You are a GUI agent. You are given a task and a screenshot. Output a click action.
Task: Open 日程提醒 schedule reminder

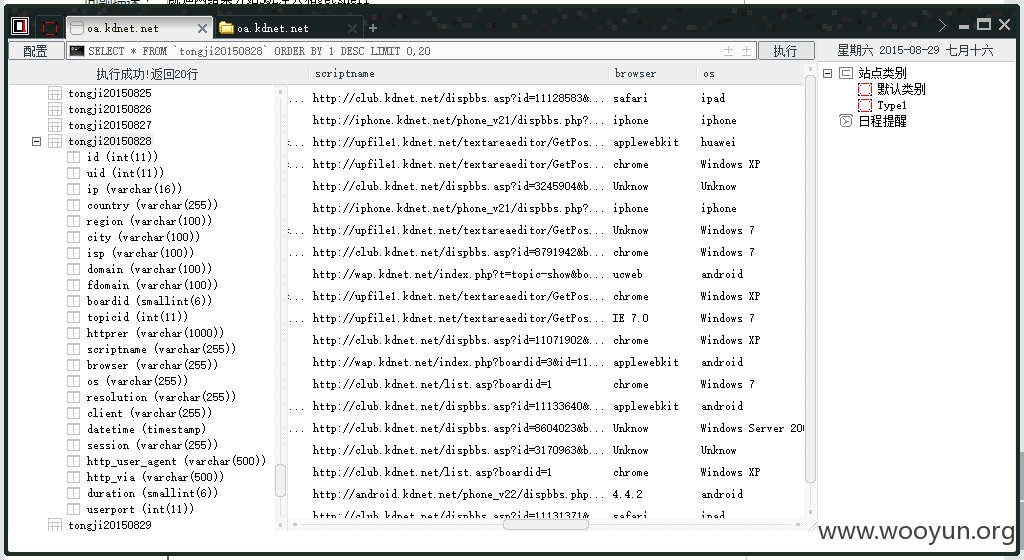pos(882,121)
